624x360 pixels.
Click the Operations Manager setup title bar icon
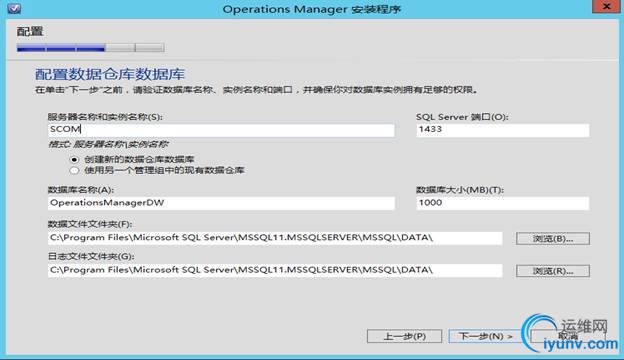[14, 8]
